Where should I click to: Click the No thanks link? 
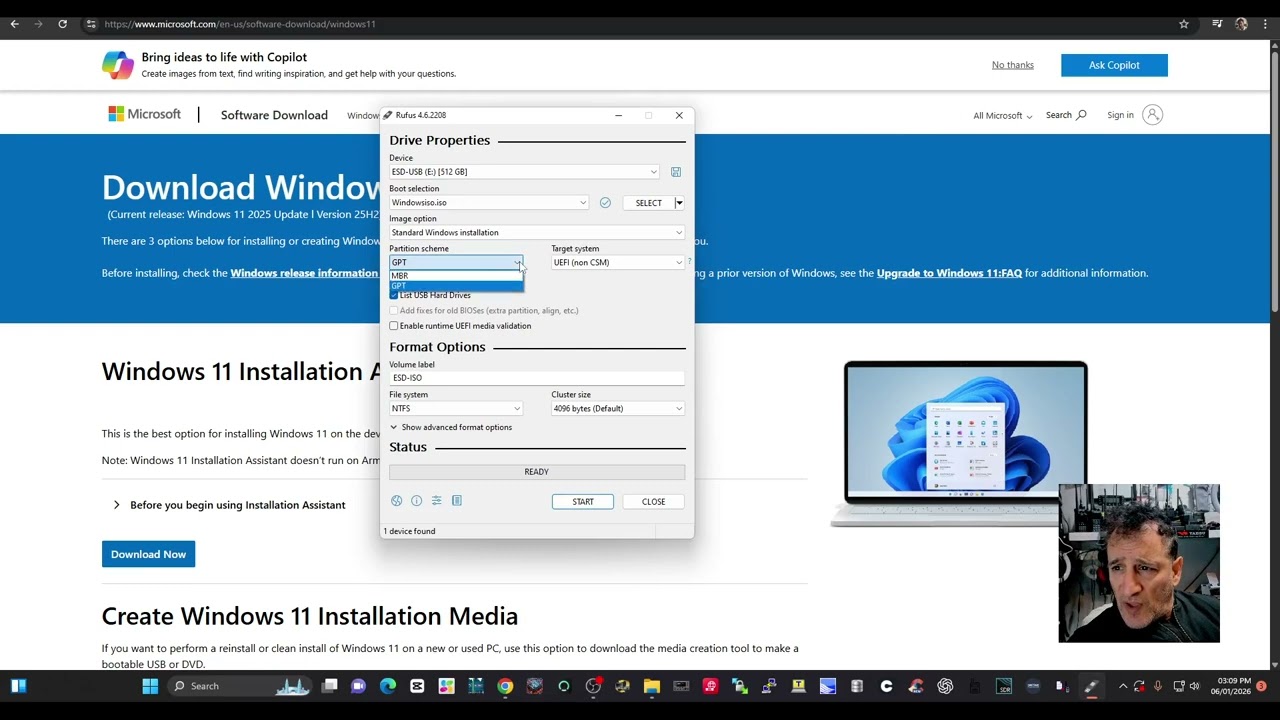point(1013,65)
